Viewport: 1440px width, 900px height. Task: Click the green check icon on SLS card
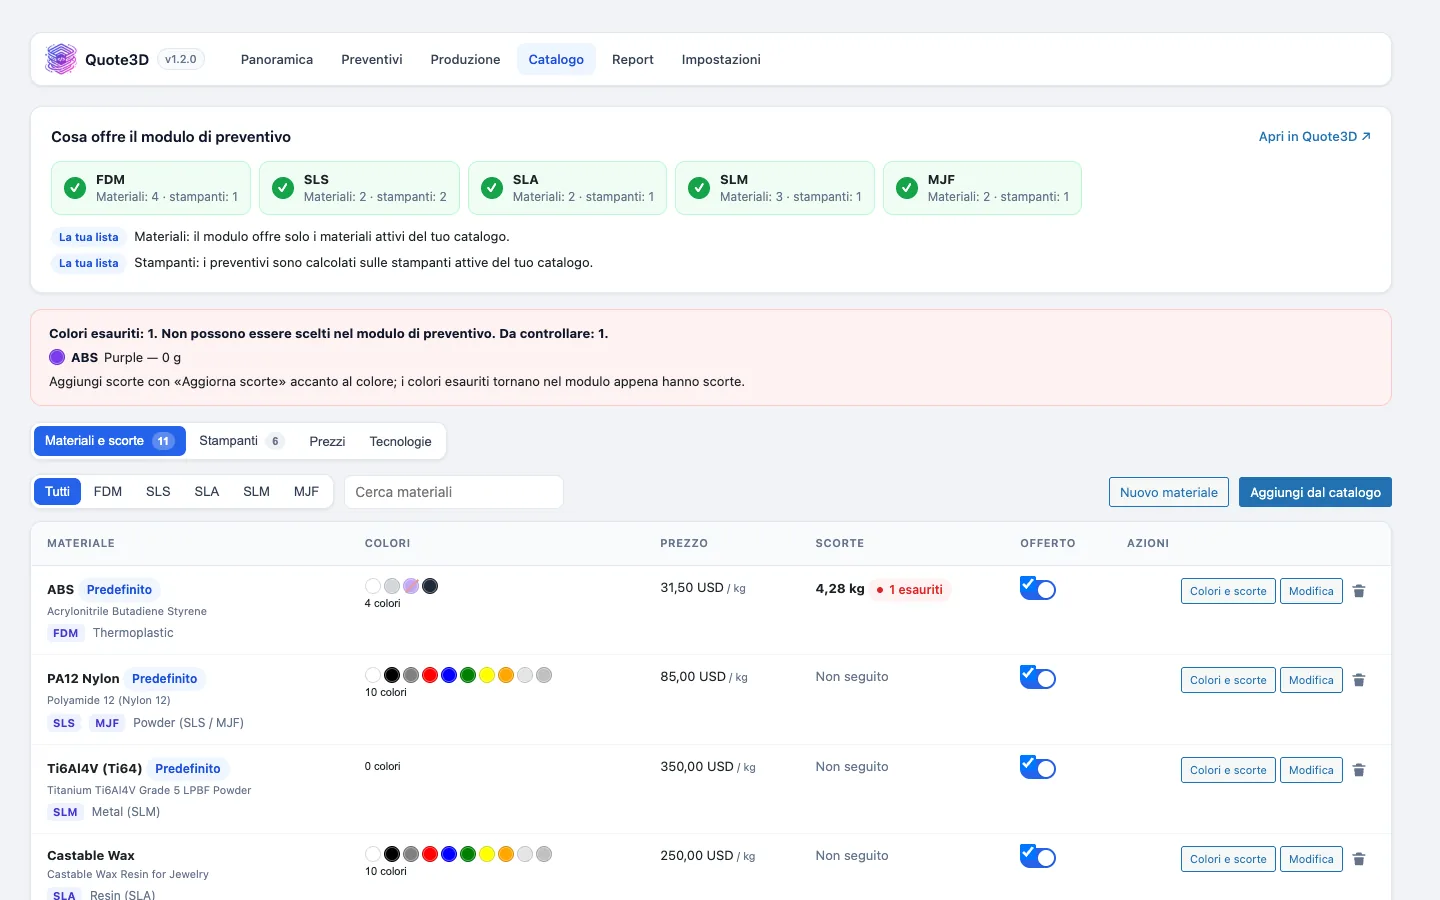pyautogui.click(x=283, y=188)
